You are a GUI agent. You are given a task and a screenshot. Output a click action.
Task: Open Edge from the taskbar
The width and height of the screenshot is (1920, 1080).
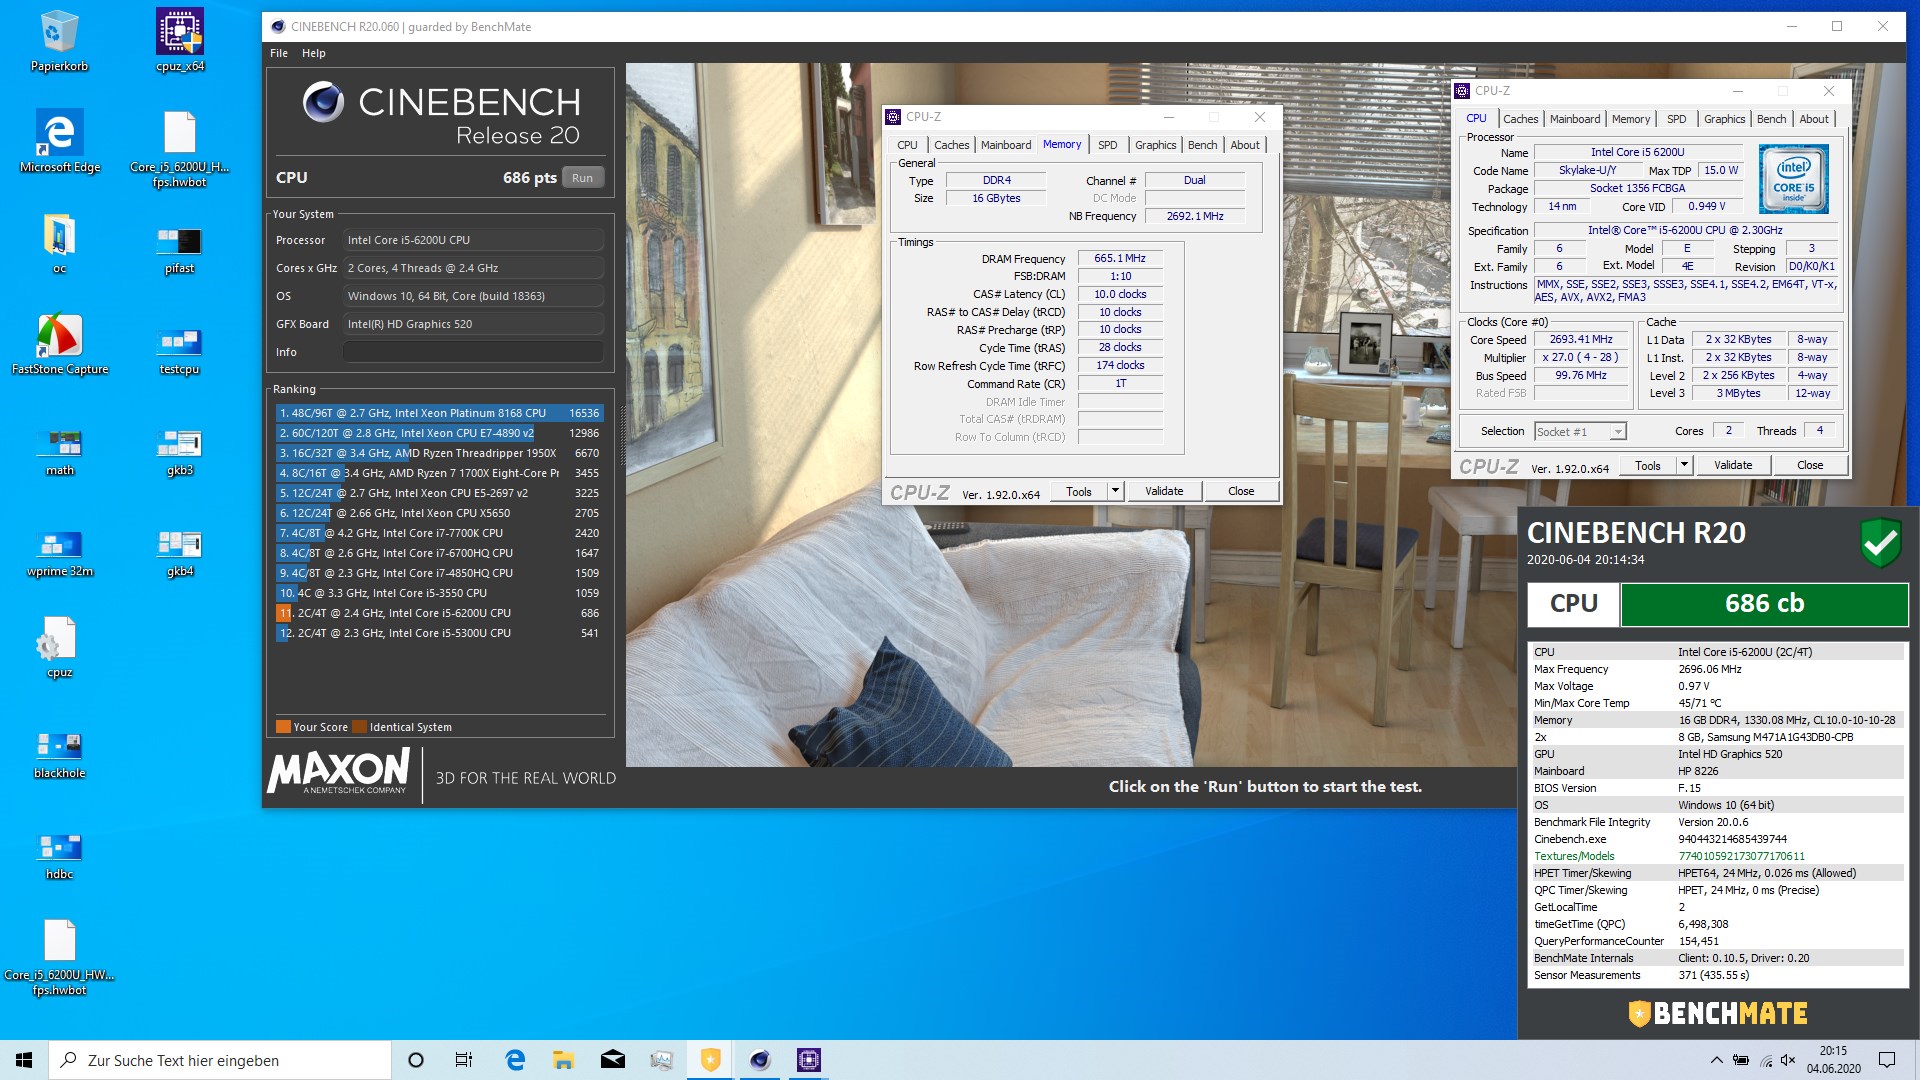point(515,1060)
